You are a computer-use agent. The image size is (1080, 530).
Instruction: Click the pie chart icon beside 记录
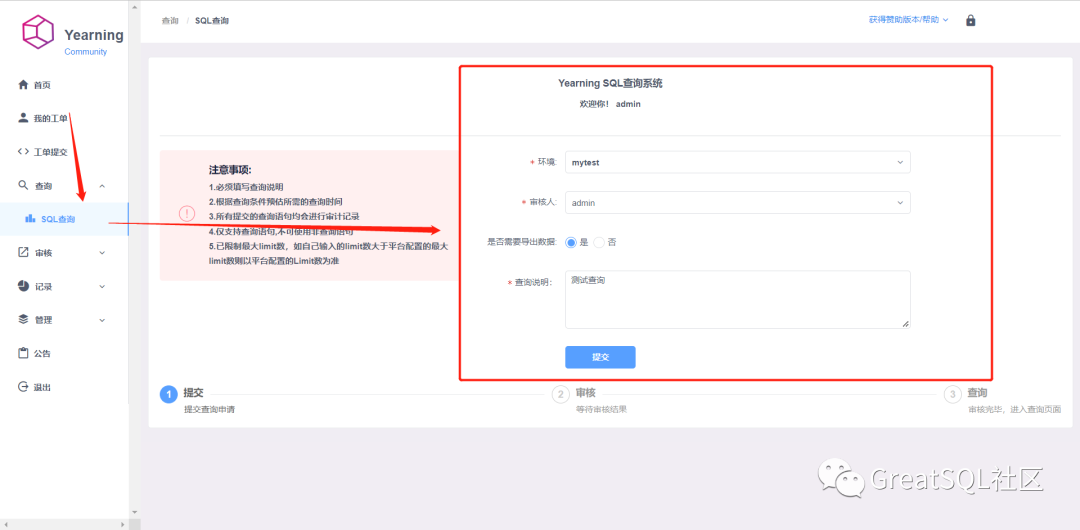pyautogui.click(x=23, y=286)
